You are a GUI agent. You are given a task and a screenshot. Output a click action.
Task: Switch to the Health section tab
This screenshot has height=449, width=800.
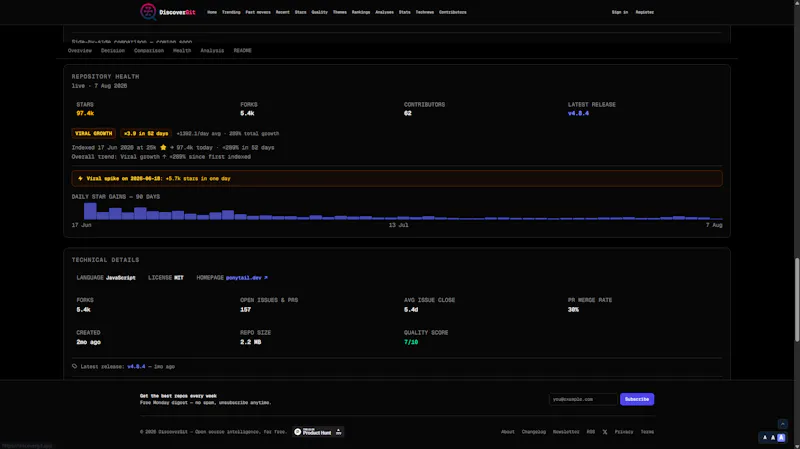pyautogui.click(x=182, y=51)
